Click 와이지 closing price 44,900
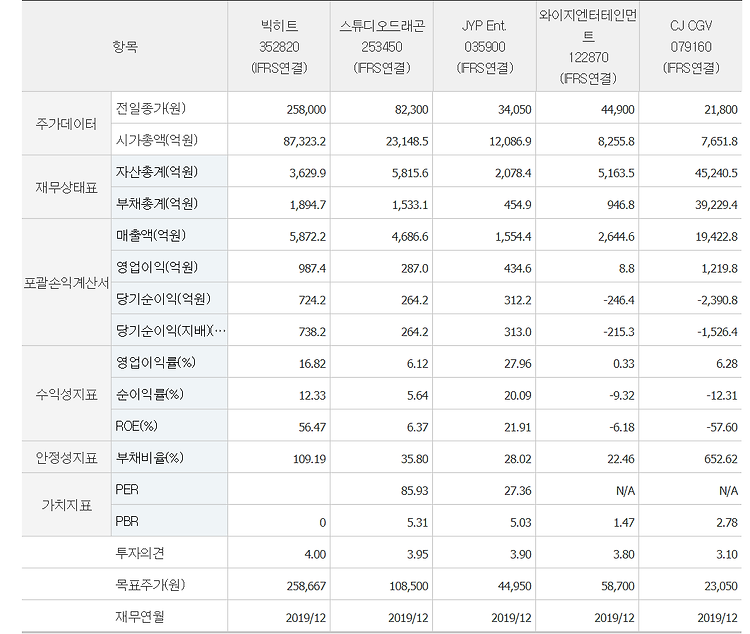The height and width of the screenshot is (634, 750). click(618, 110)
